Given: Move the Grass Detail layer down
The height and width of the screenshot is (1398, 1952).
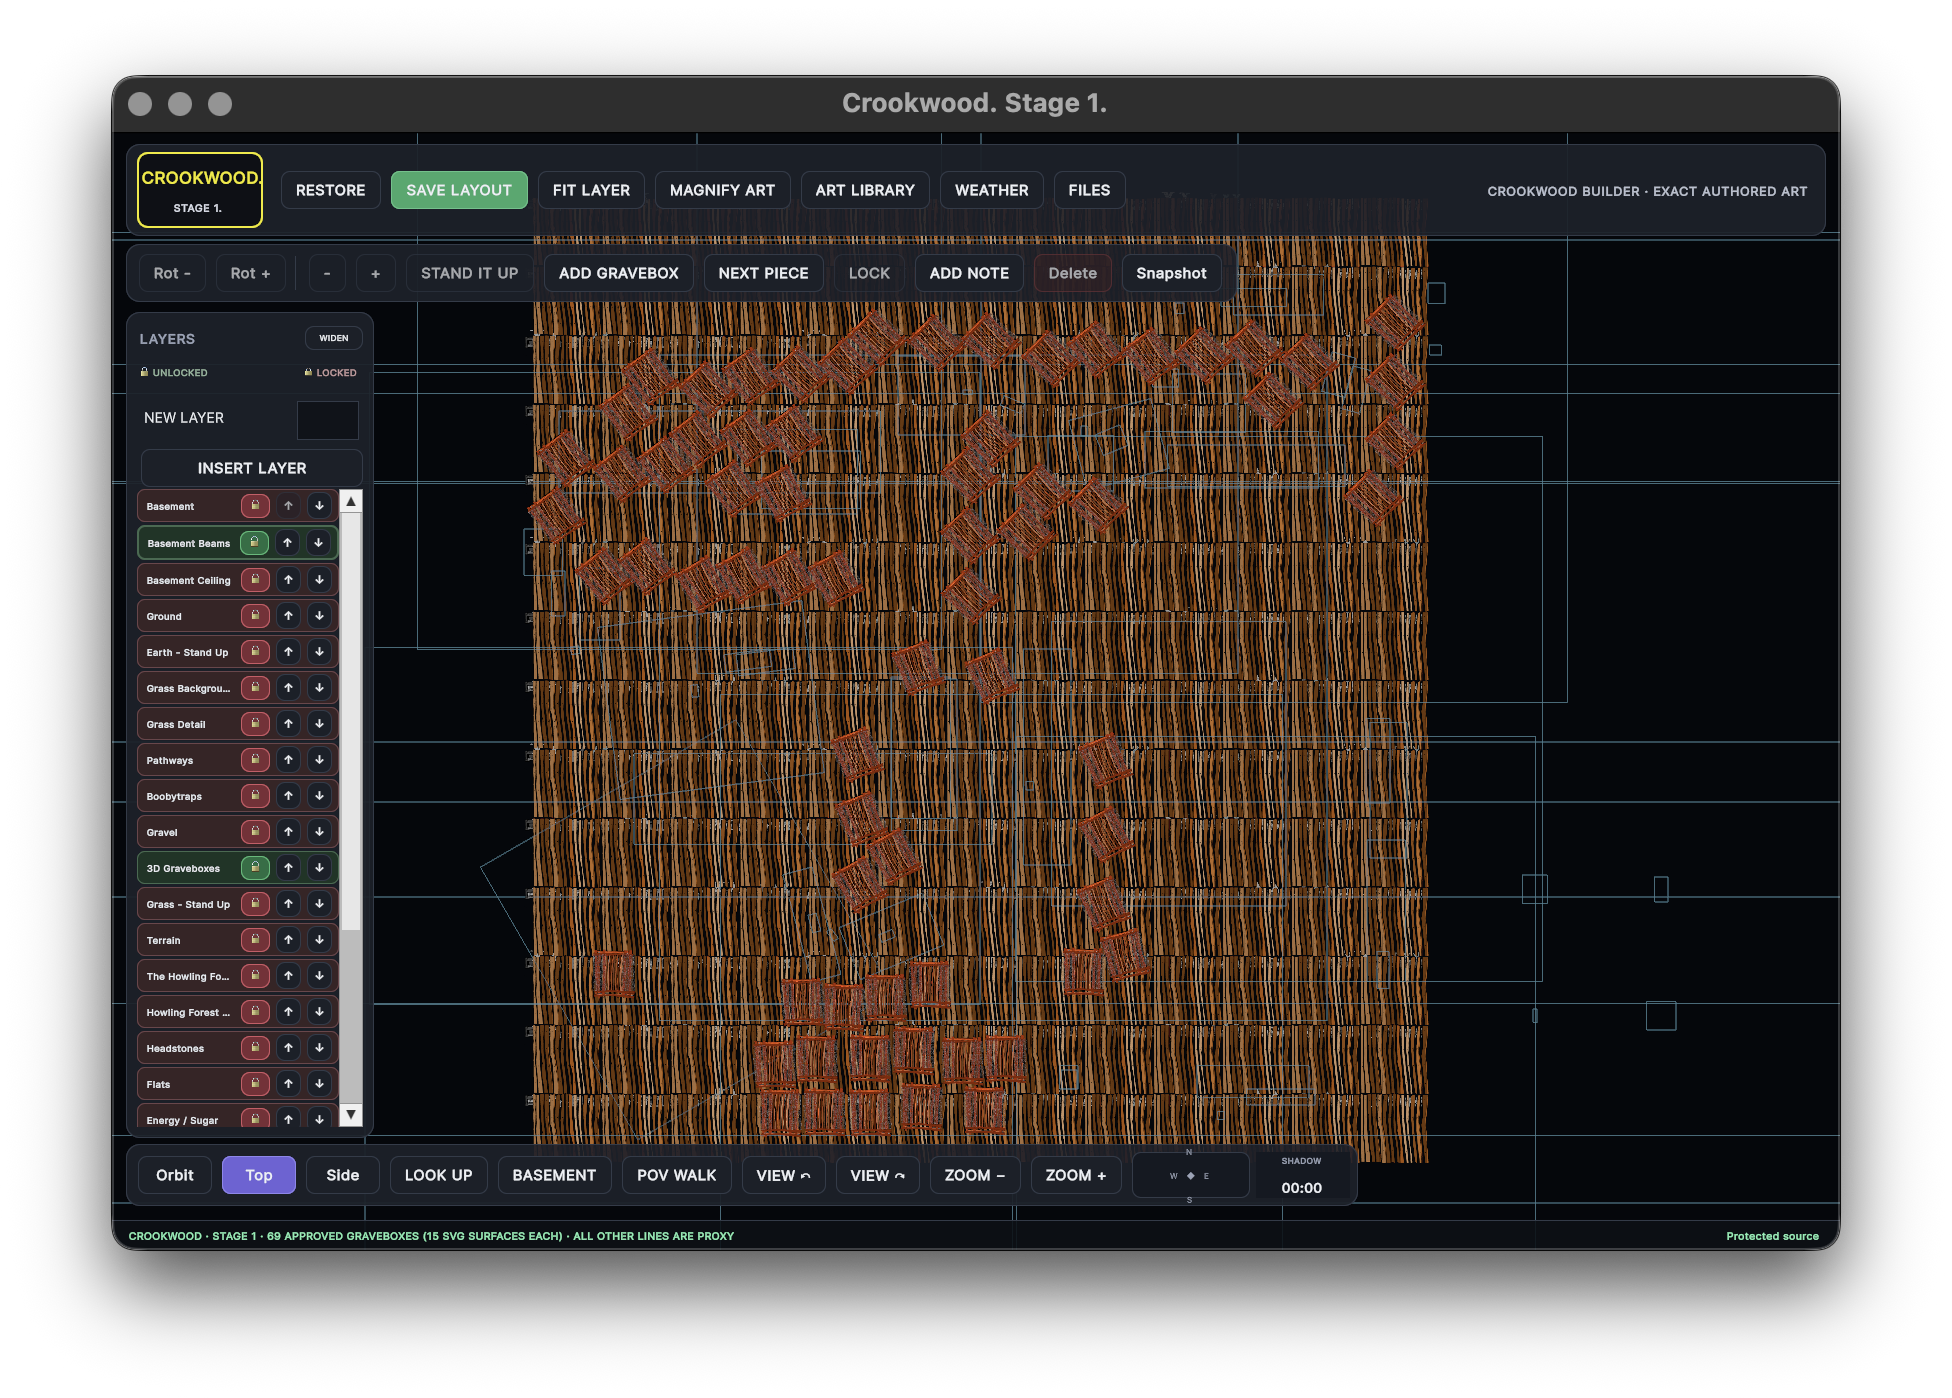Looking at the screenshot, I should pyautogui.click(x=319, y=724).
